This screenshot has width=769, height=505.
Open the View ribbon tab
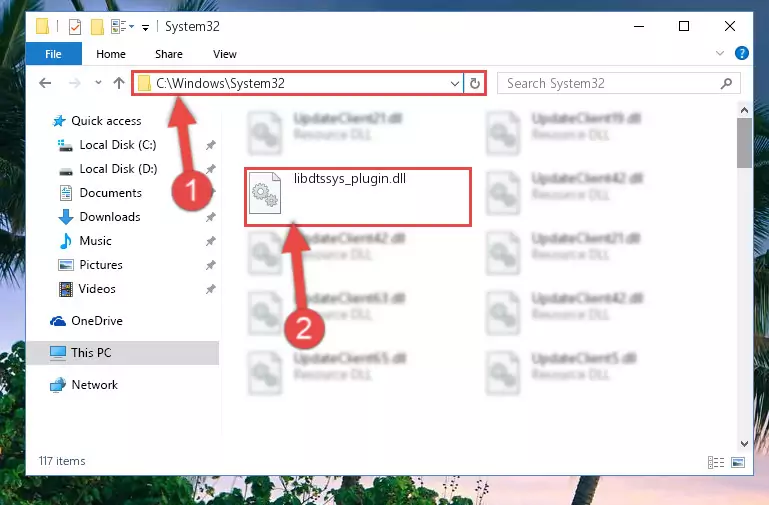click(x=225, y=54)
